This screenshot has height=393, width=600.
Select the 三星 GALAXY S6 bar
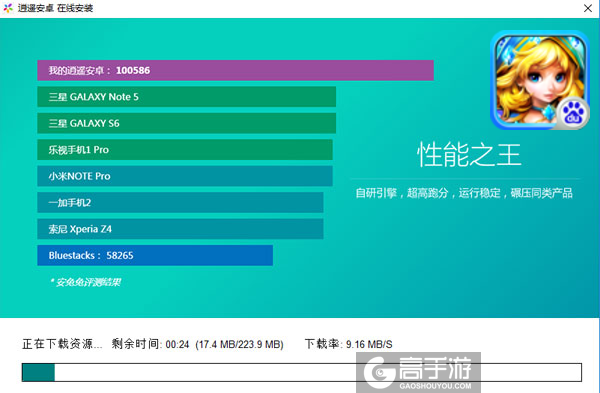[x=186, y=123]
